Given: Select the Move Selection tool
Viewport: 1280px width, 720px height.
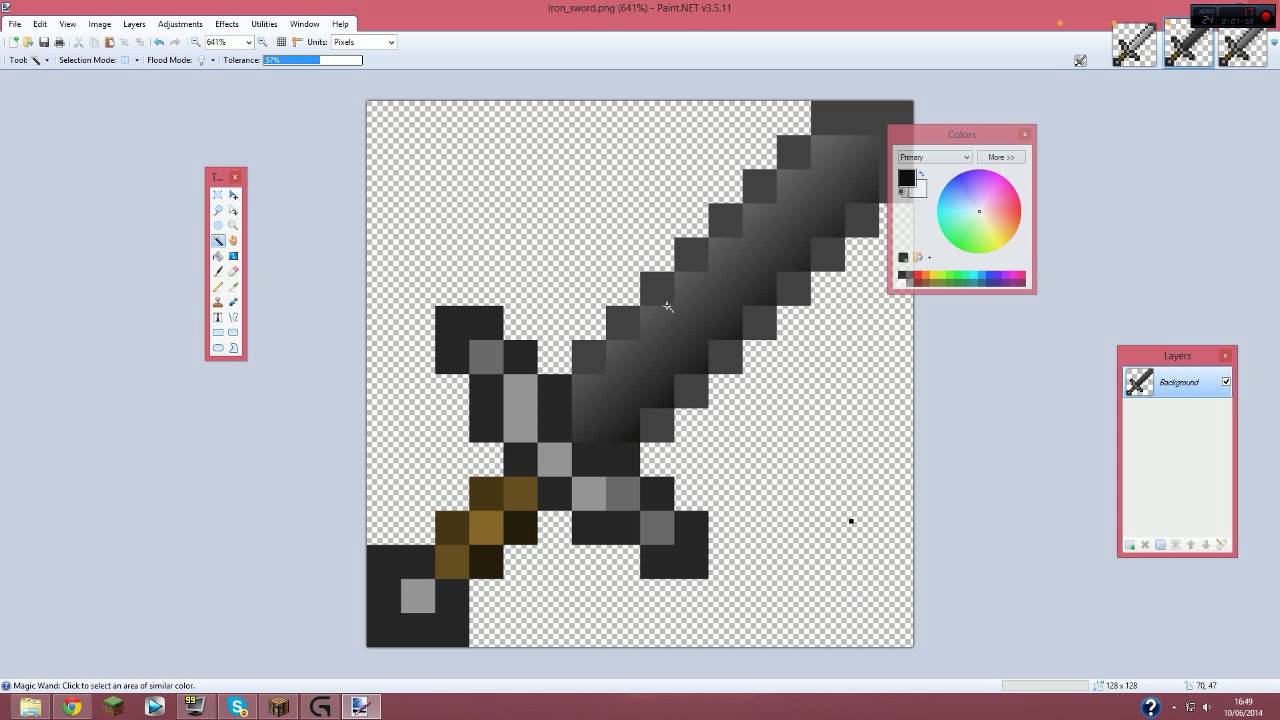Looking at the screenshot, I should pos(233,210).
